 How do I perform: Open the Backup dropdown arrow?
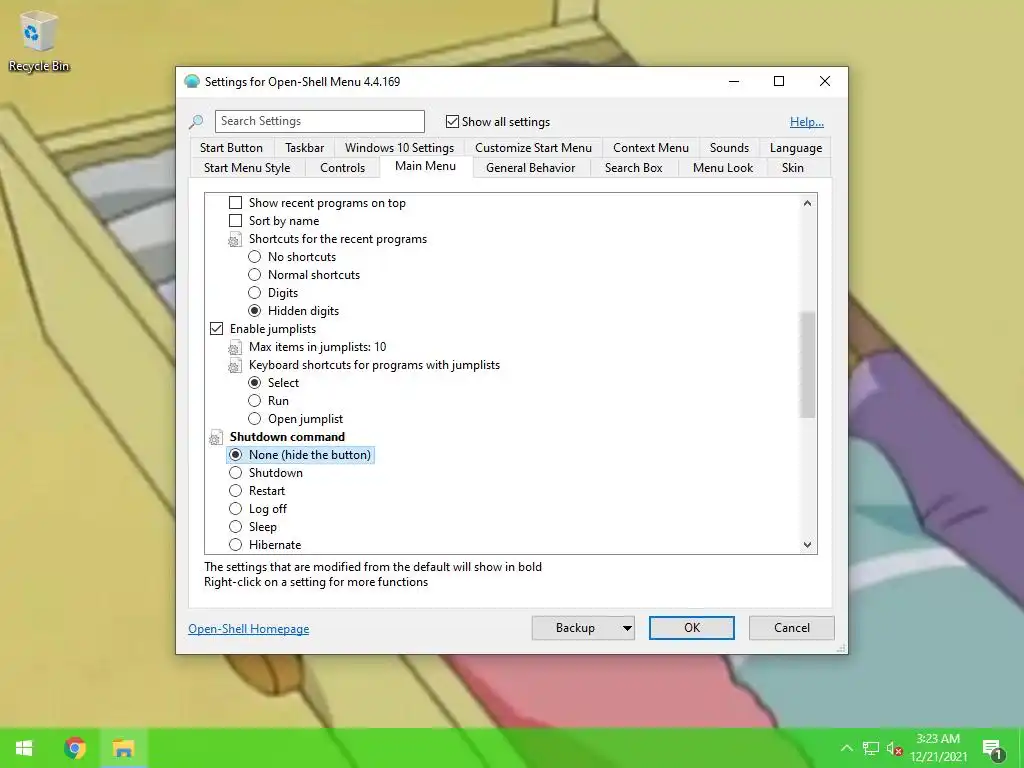[x=627, y=628]
